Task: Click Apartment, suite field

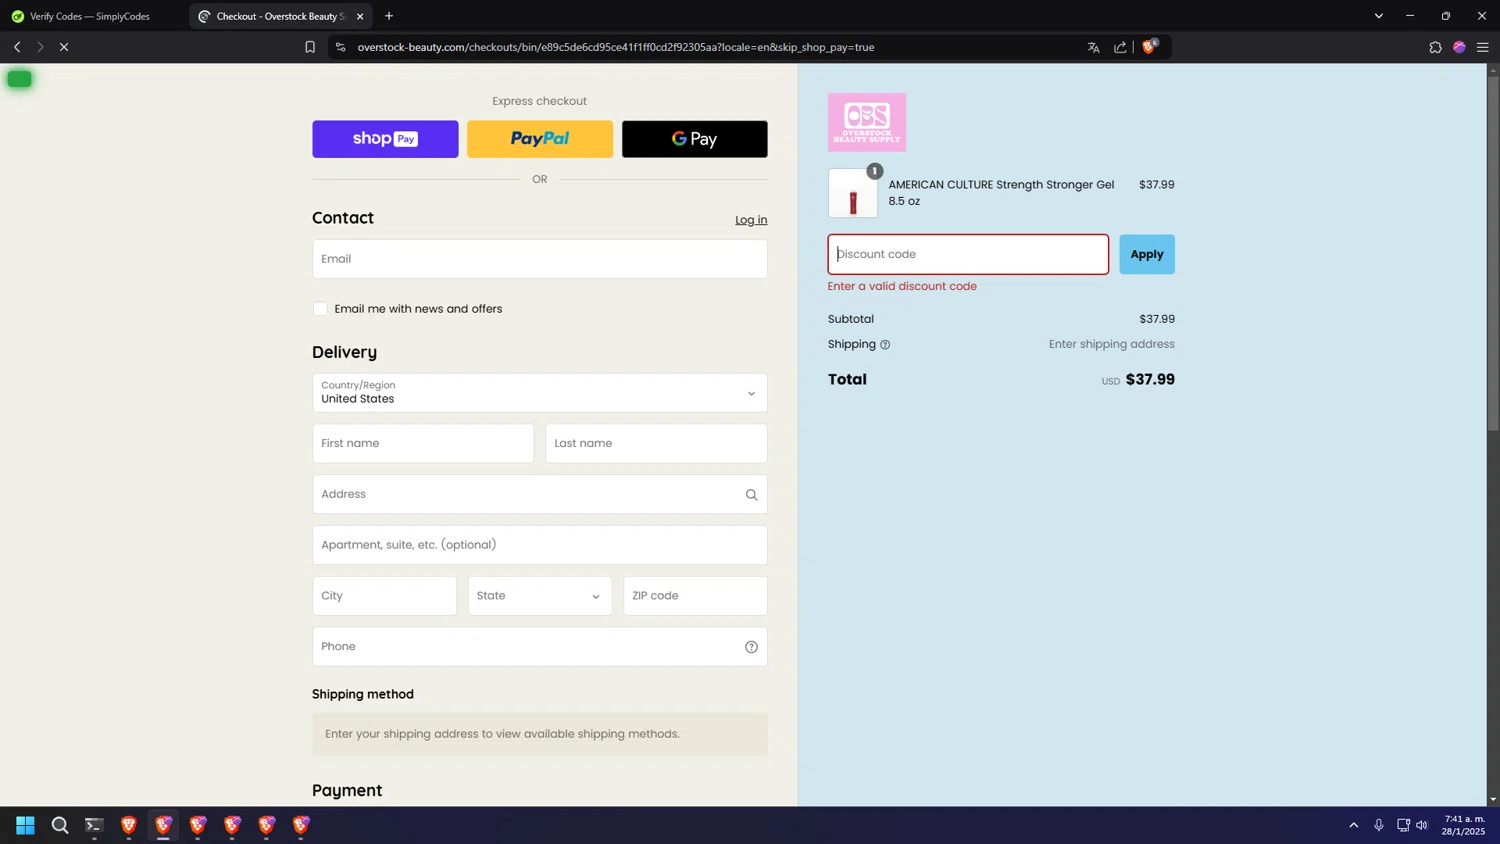Action: 540,545
